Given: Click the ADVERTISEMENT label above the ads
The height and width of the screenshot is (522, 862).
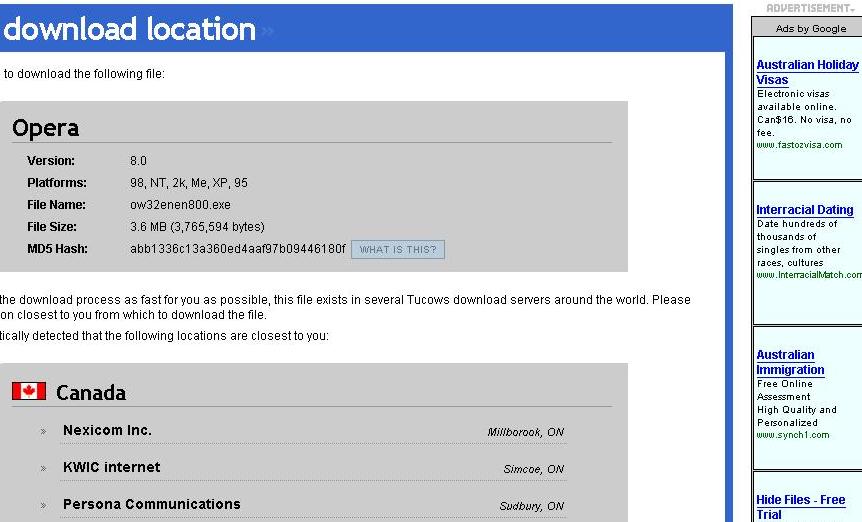Looking at the screenshot, I should click(x=810, y=8).
